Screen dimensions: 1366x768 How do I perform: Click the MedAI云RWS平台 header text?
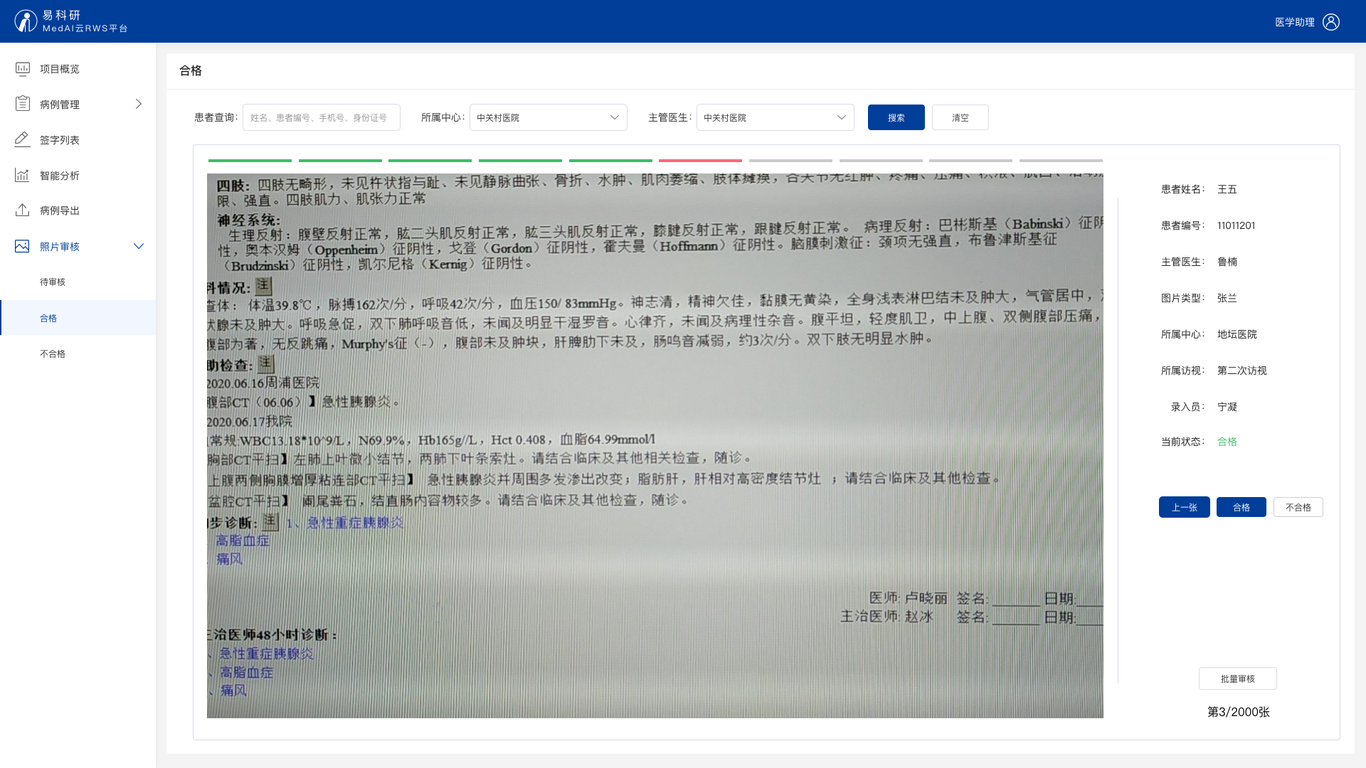tap(85, 29)
